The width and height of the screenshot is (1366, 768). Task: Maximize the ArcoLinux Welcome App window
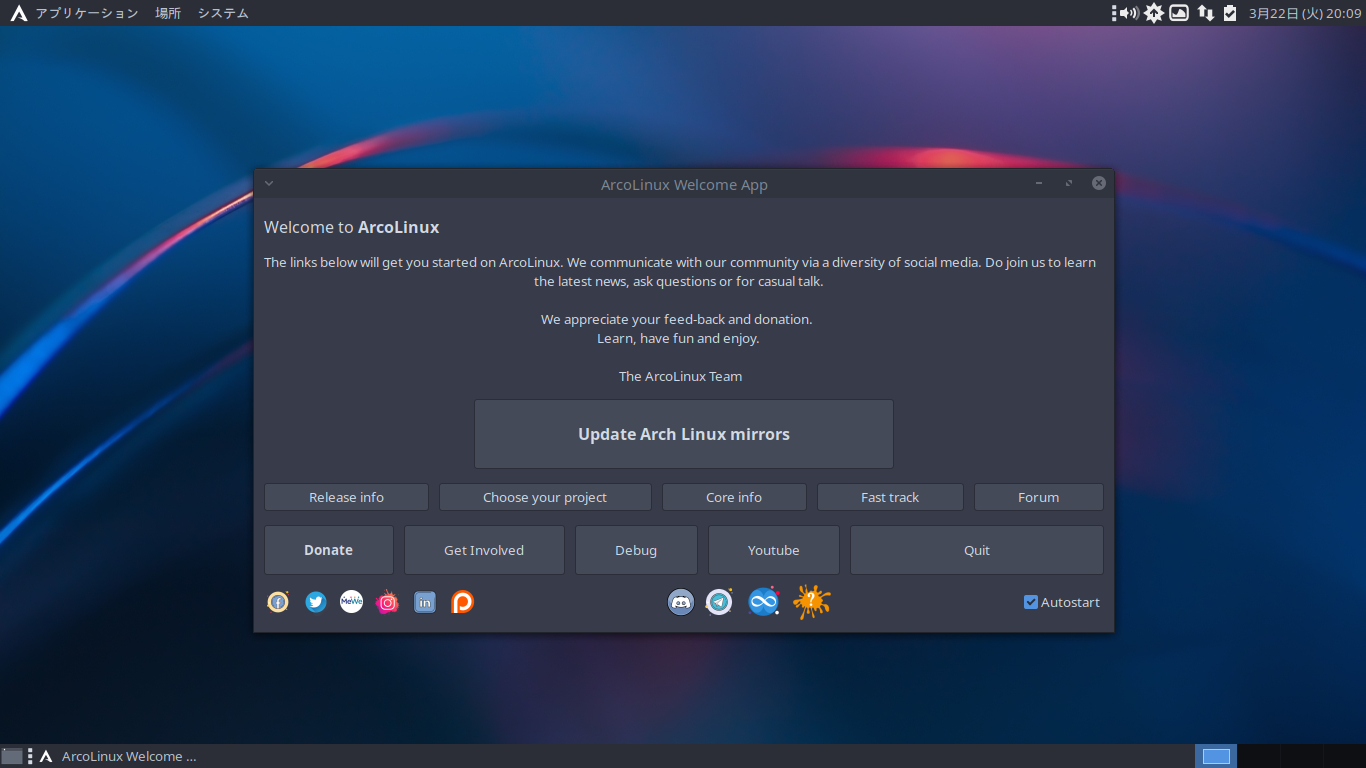(x=1069, y=184)
